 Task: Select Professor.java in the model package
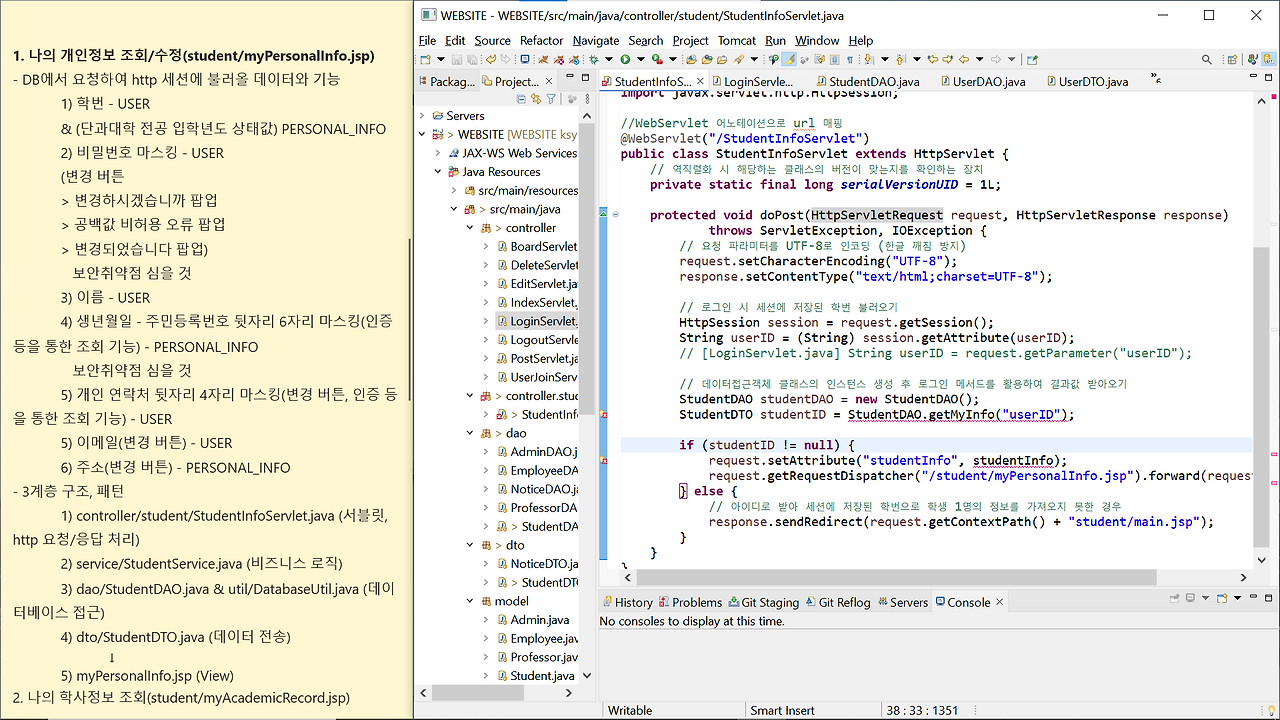coord(537,657)
